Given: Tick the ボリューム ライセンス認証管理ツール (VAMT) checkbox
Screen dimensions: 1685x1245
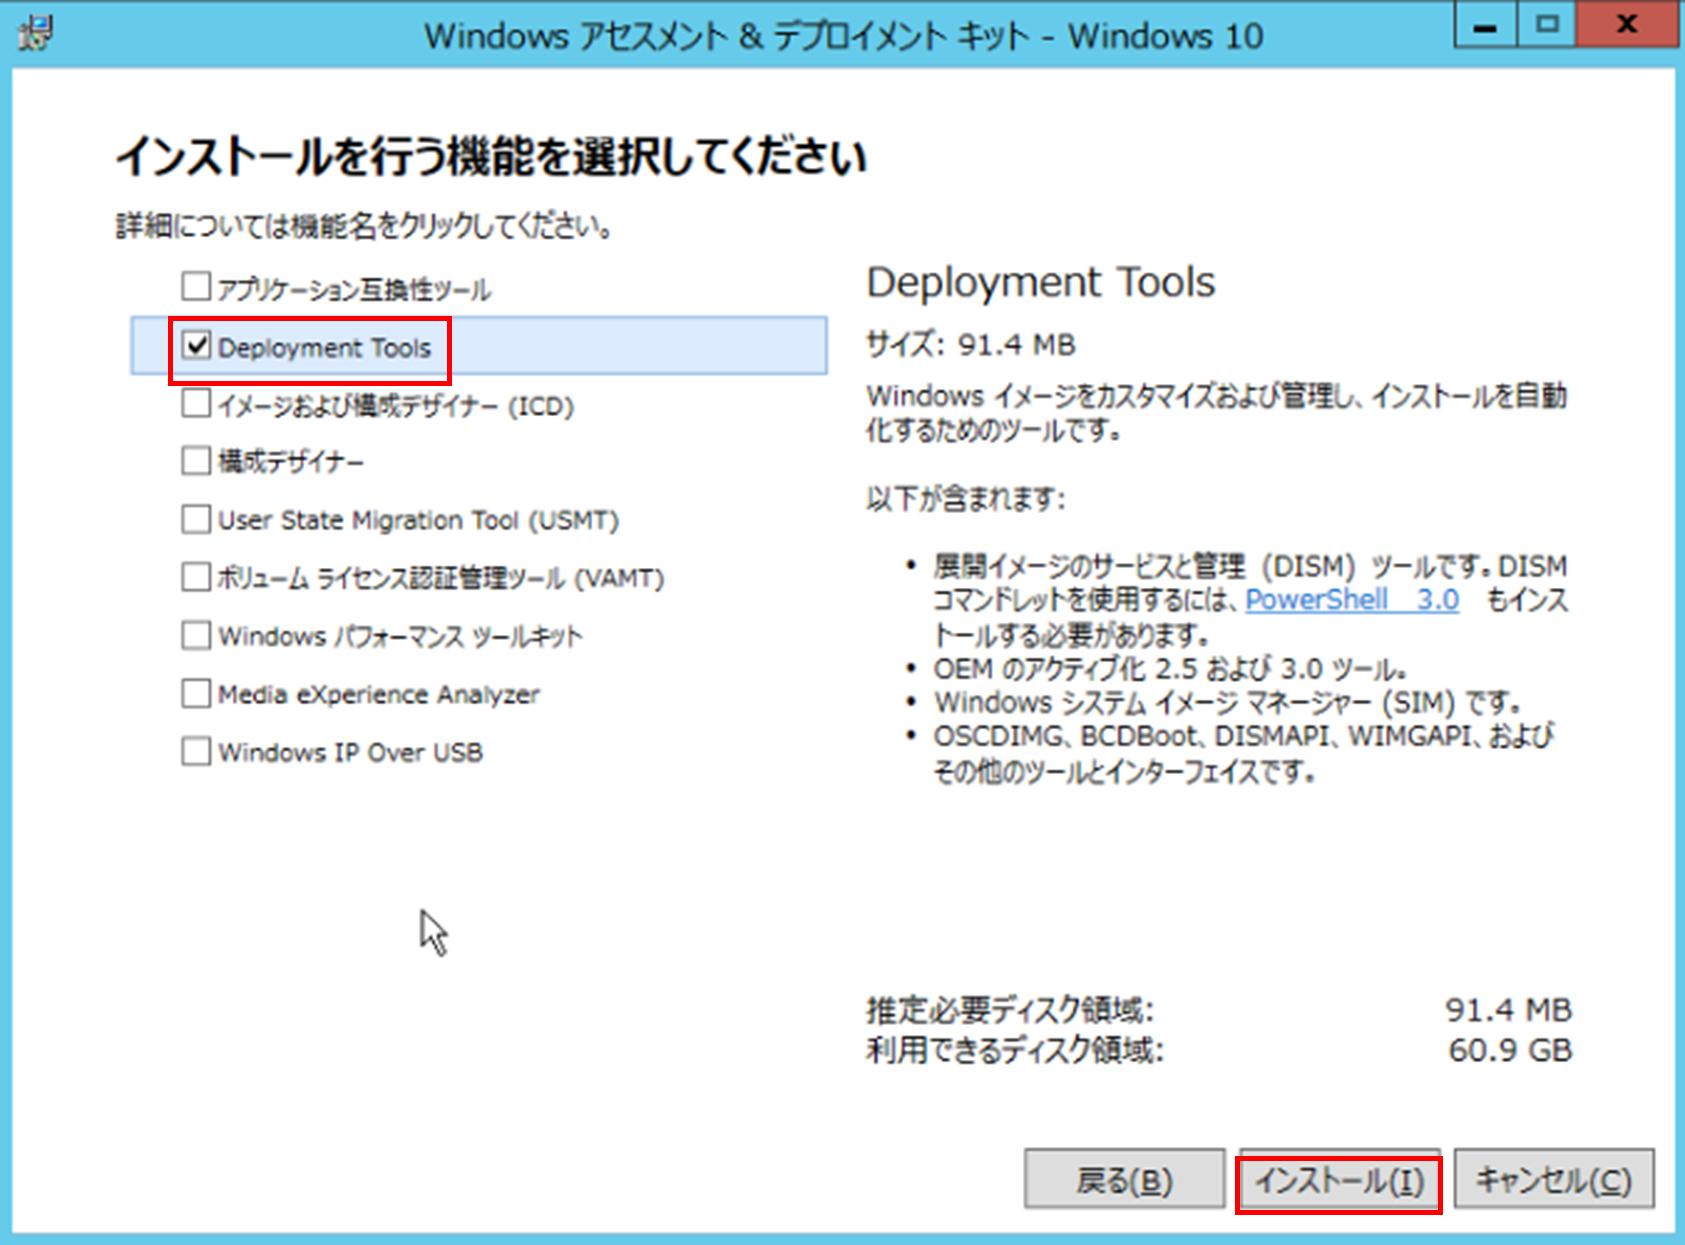Looking at the screenshot, I should (196, 577).
